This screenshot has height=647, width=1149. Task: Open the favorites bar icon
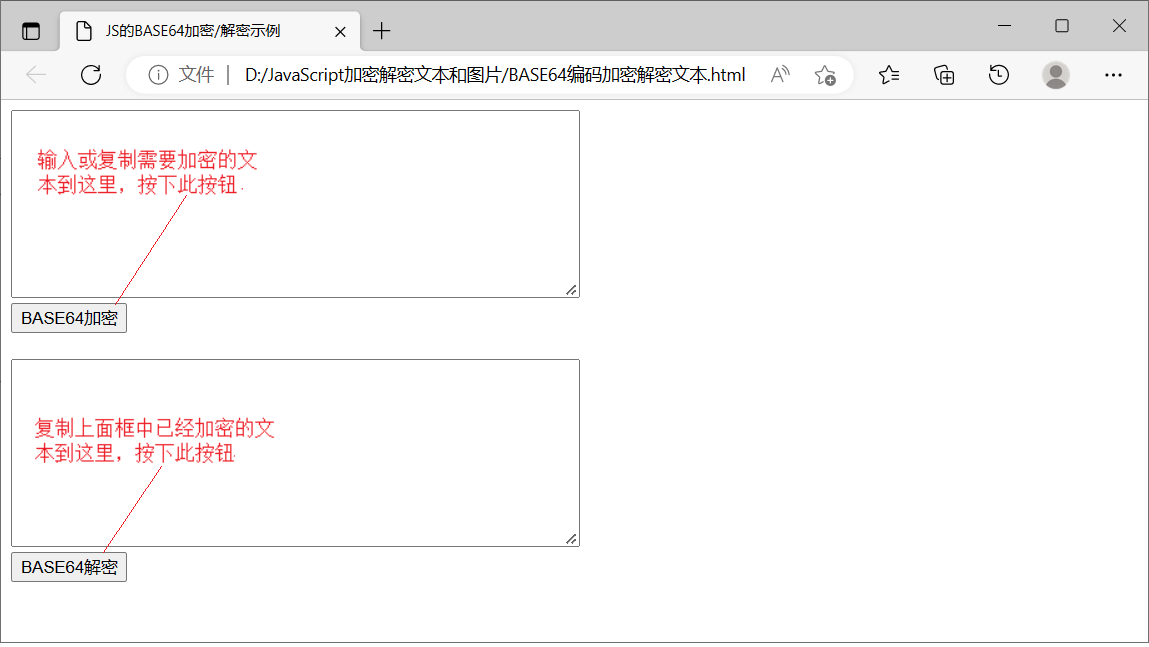pyautogui.click(x=888, y=74)
